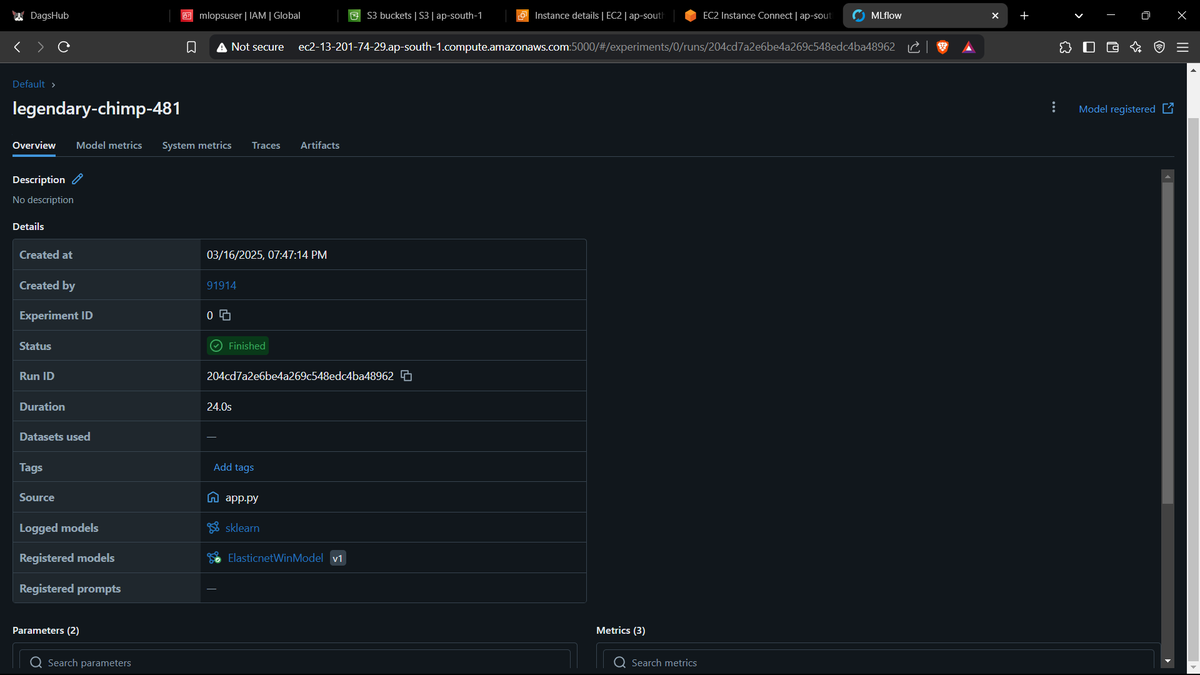Screen dimensions: 1200x675
Task: Select the Overview tab
Action: click(34, 145)
